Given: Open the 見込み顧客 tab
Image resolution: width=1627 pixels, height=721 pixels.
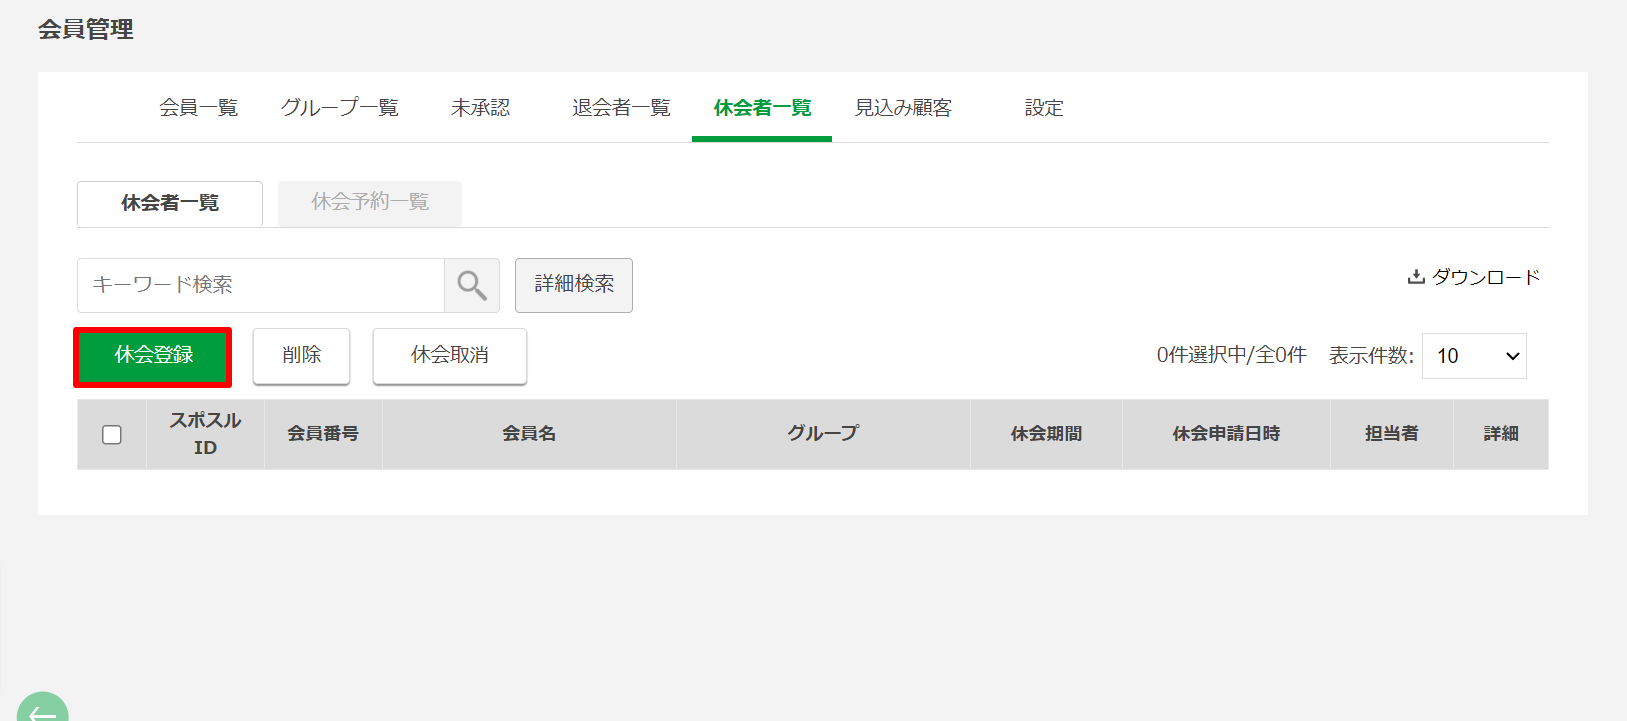Looking at the screenshot, I should (903, 108).
